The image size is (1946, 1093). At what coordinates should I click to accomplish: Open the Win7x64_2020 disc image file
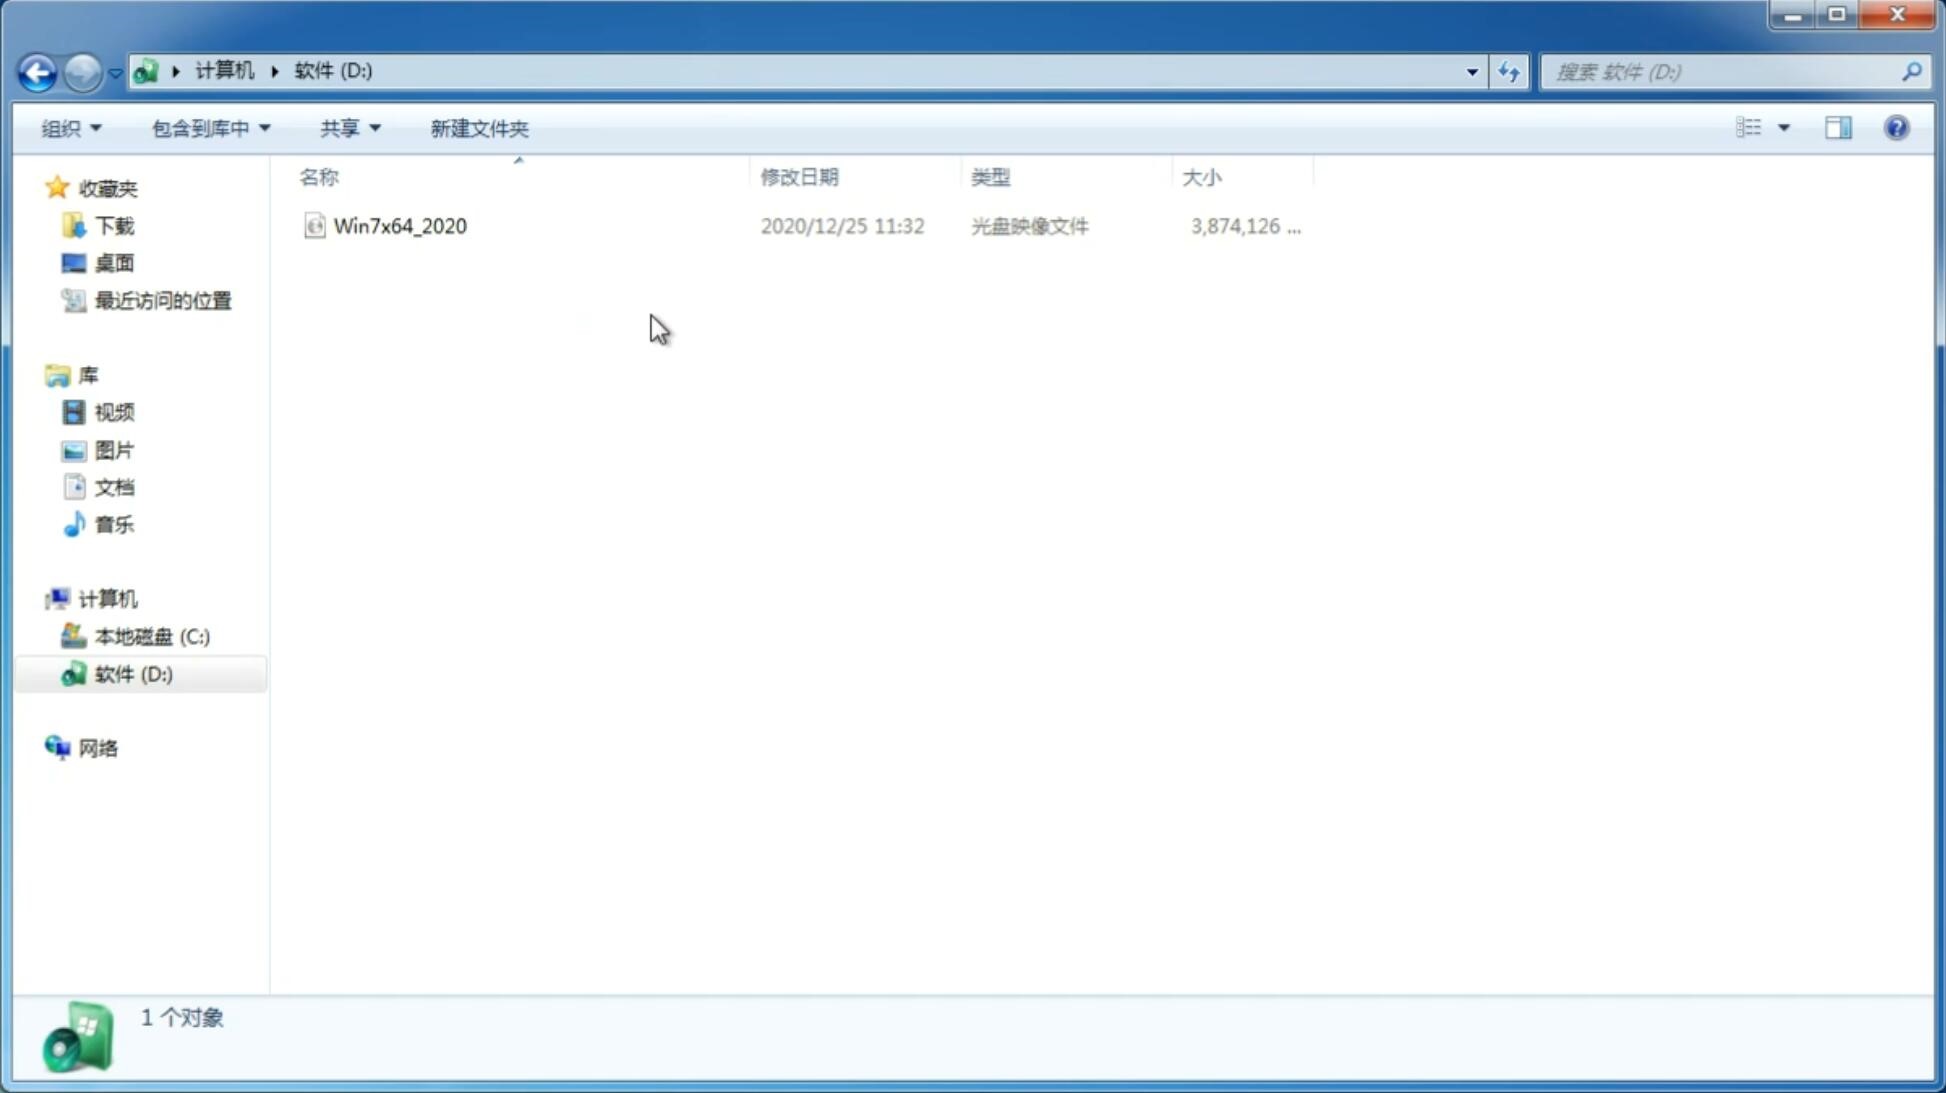400,226
